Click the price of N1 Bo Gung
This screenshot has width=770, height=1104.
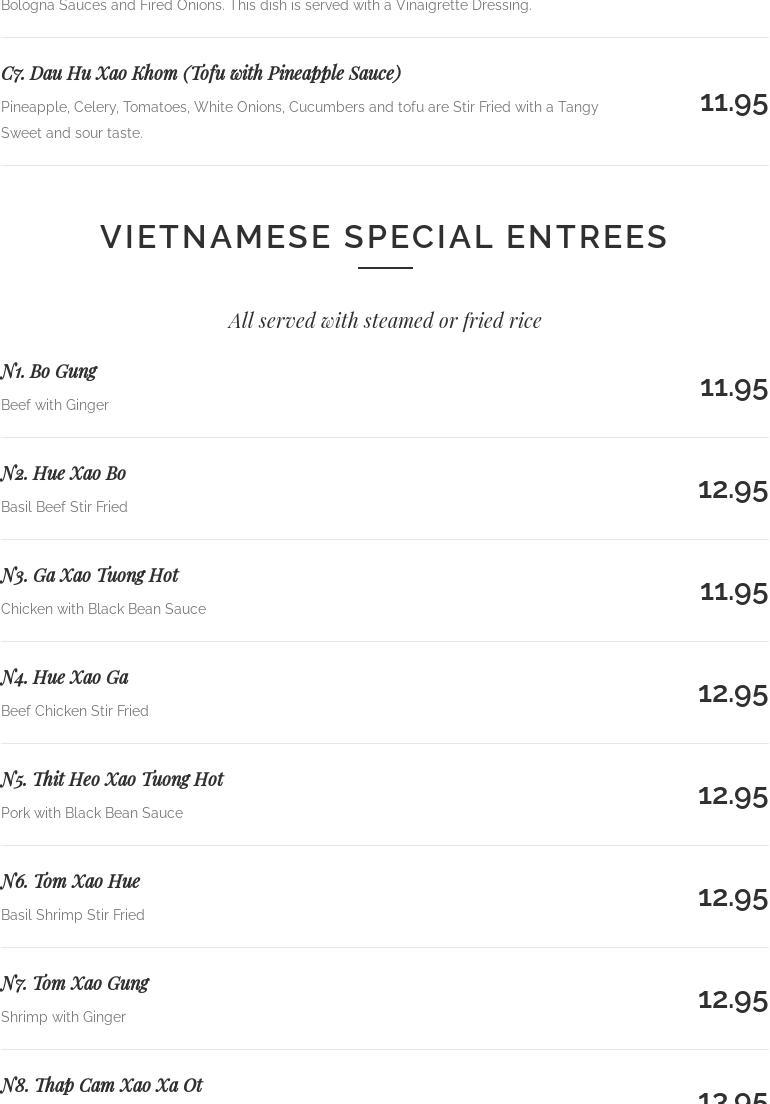tap(733, 386)
